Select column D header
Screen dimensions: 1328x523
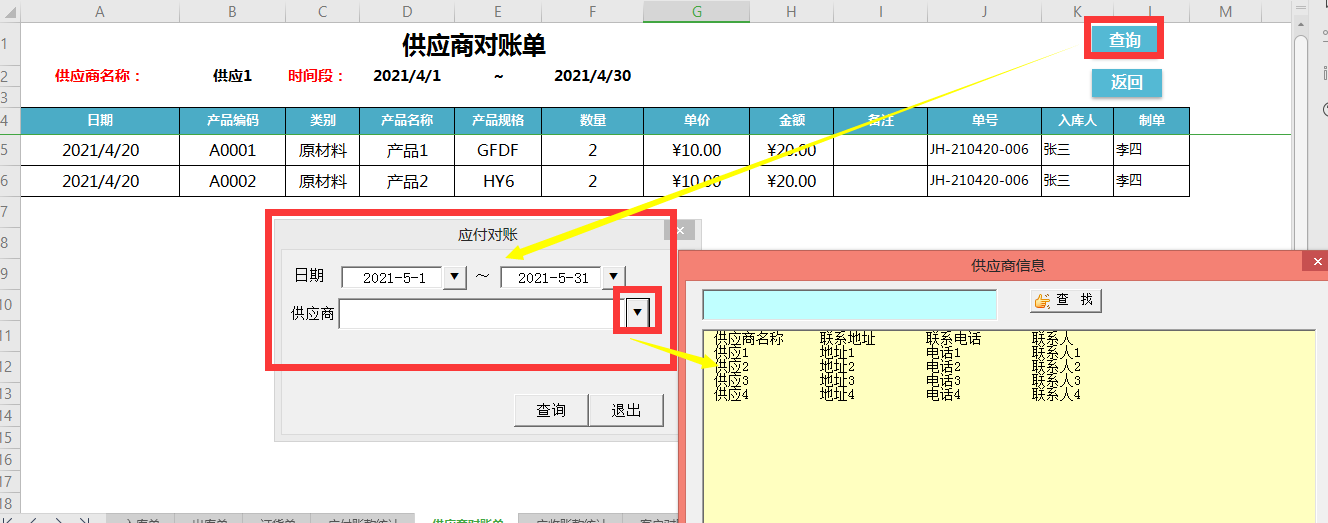pyautogui.click(x=407, y=11)
